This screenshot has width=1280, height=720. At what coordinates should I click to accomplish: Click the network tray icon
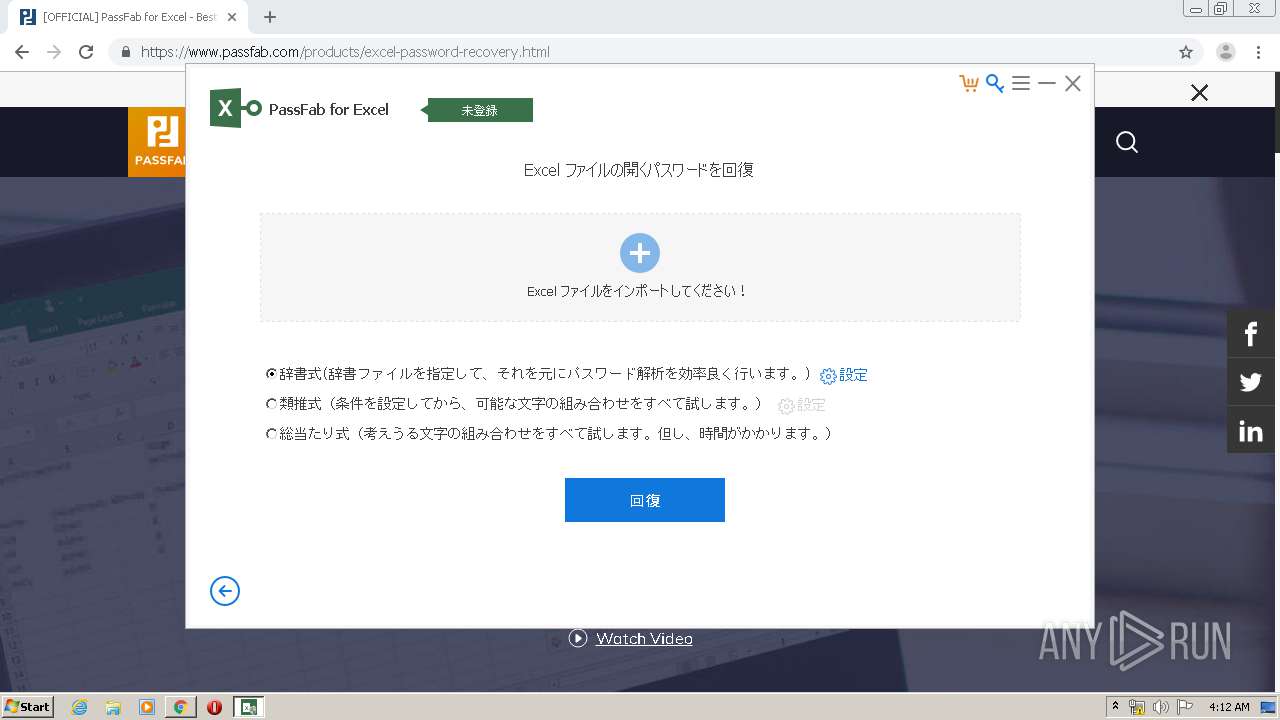coord(1137,707)
